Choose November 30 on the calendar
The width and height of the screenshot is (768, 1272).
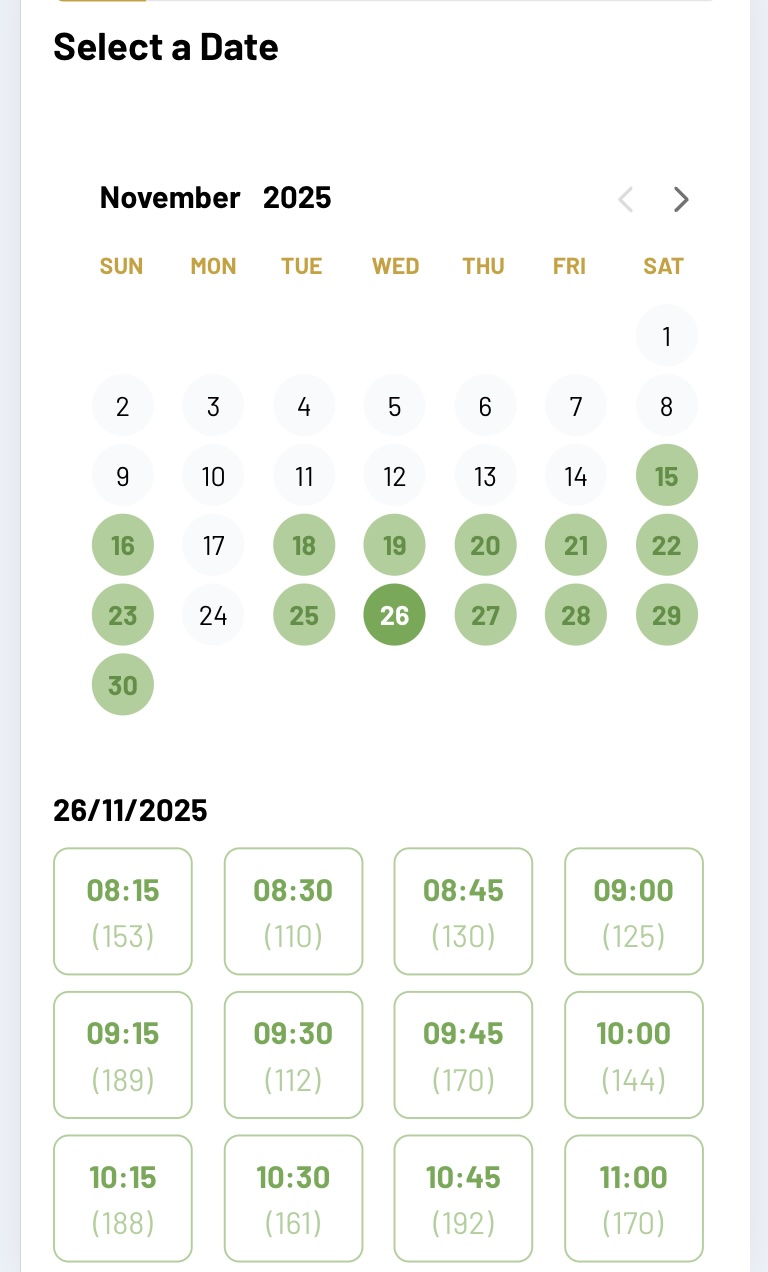pos(123,686)
